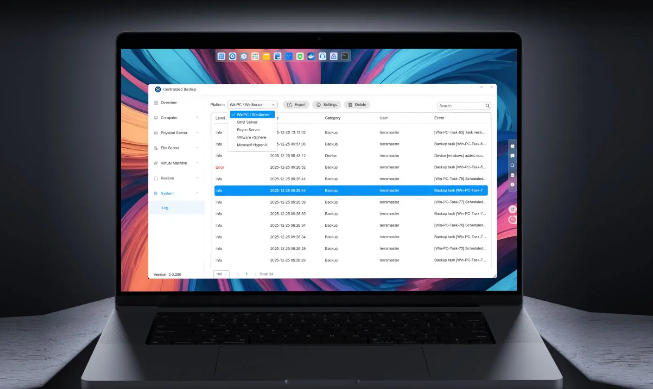This screenshot has height=389, width=653.
Task: Click the Content column header
Action: coord(439,118)
